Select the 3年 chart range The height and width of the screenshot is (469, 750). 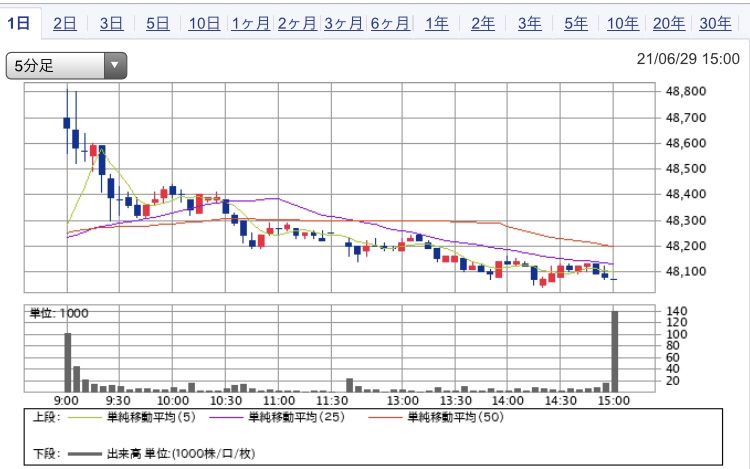click(529, 23)
